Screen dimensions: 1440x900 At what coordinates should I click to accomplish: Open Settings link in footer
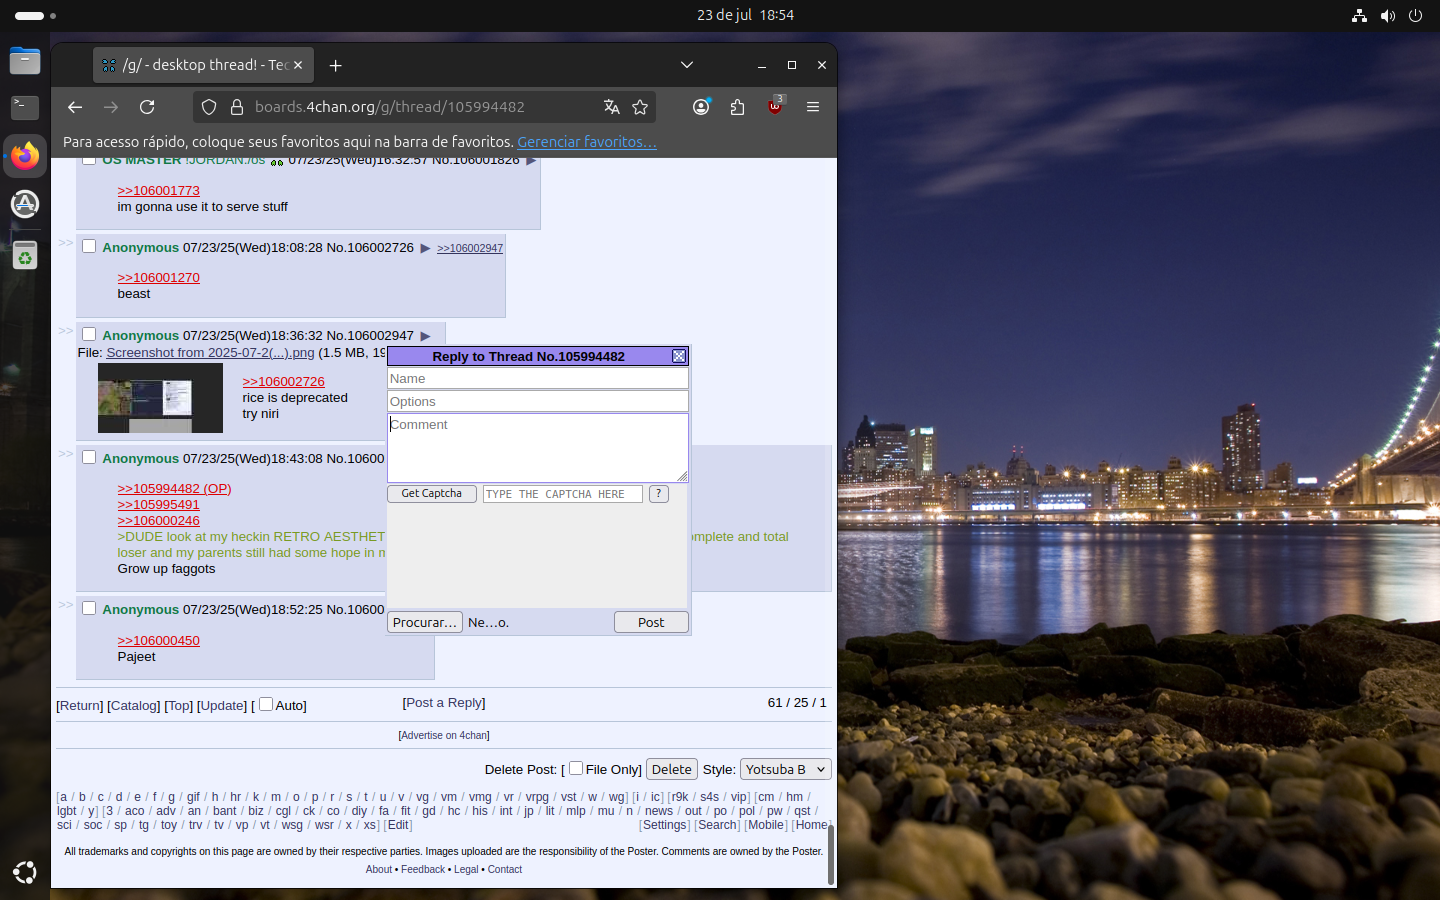click(x=665, y=825)
